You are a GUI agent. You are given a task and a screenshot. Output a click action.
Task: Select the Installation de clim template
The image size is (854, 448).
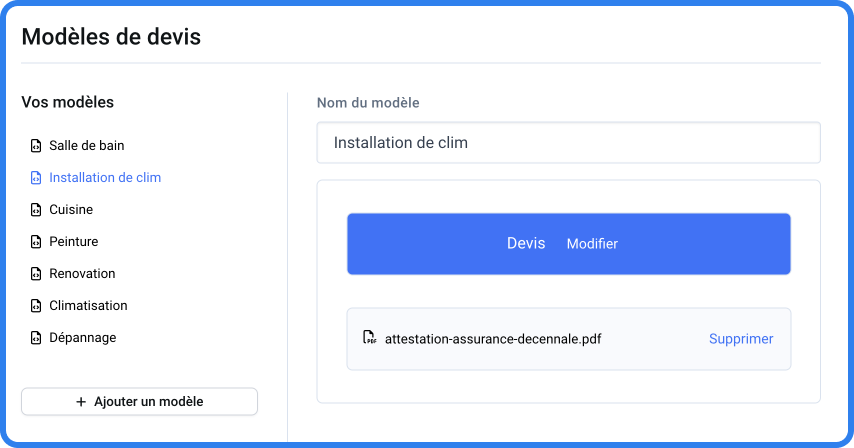pyautogui.click(x=105, y=177)
